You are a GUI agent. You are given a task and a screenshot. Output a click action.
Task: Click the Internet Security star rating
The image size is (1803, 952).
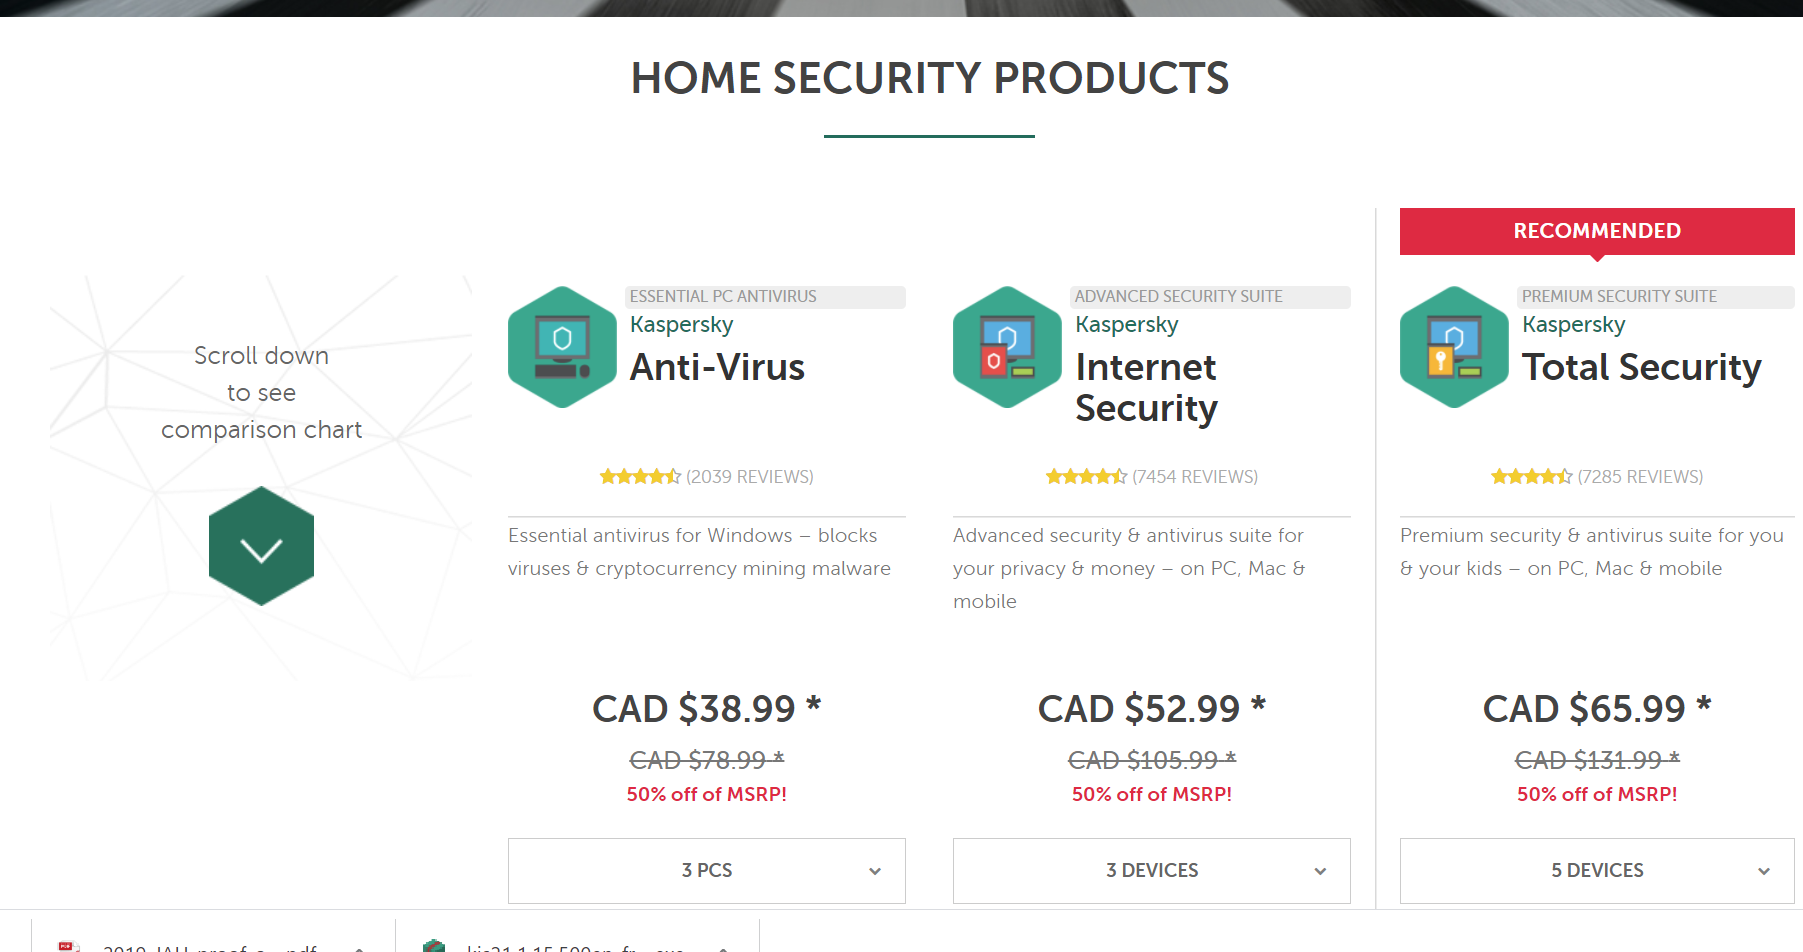click(1086, 477)
